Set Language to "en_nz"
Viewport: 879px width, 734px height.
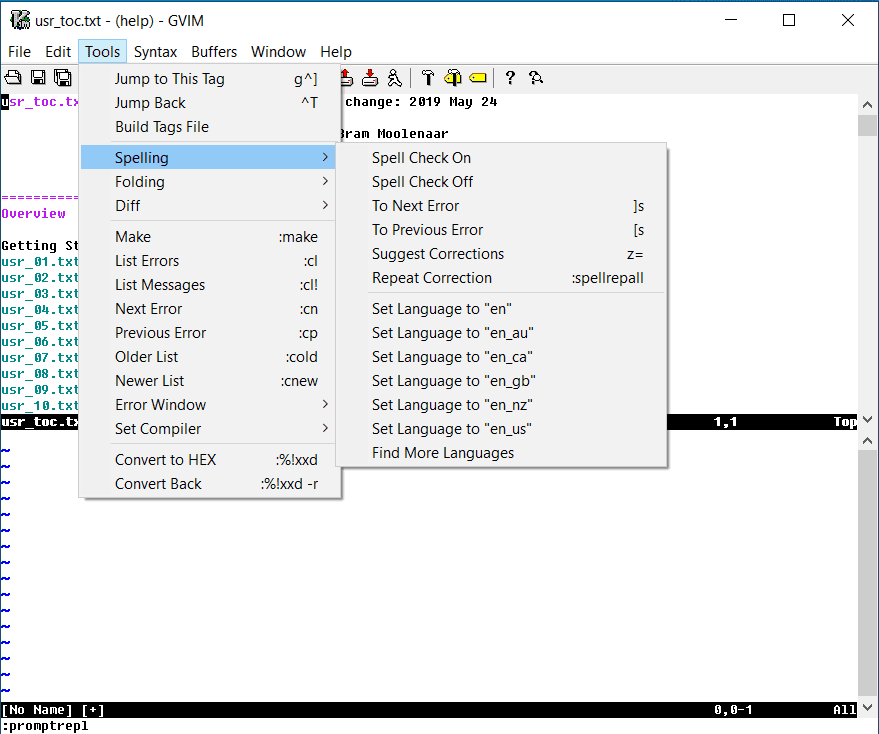[x=501, y=405]
